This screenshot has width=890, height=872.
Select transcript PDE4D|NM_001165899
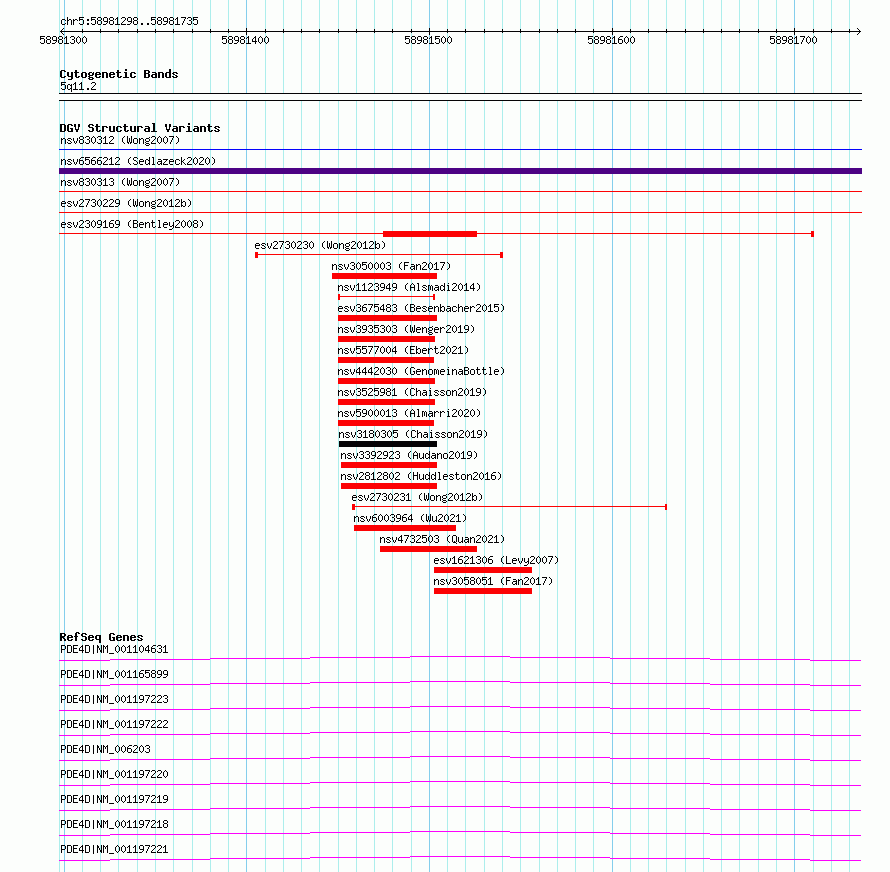click(x=114, y=674)
